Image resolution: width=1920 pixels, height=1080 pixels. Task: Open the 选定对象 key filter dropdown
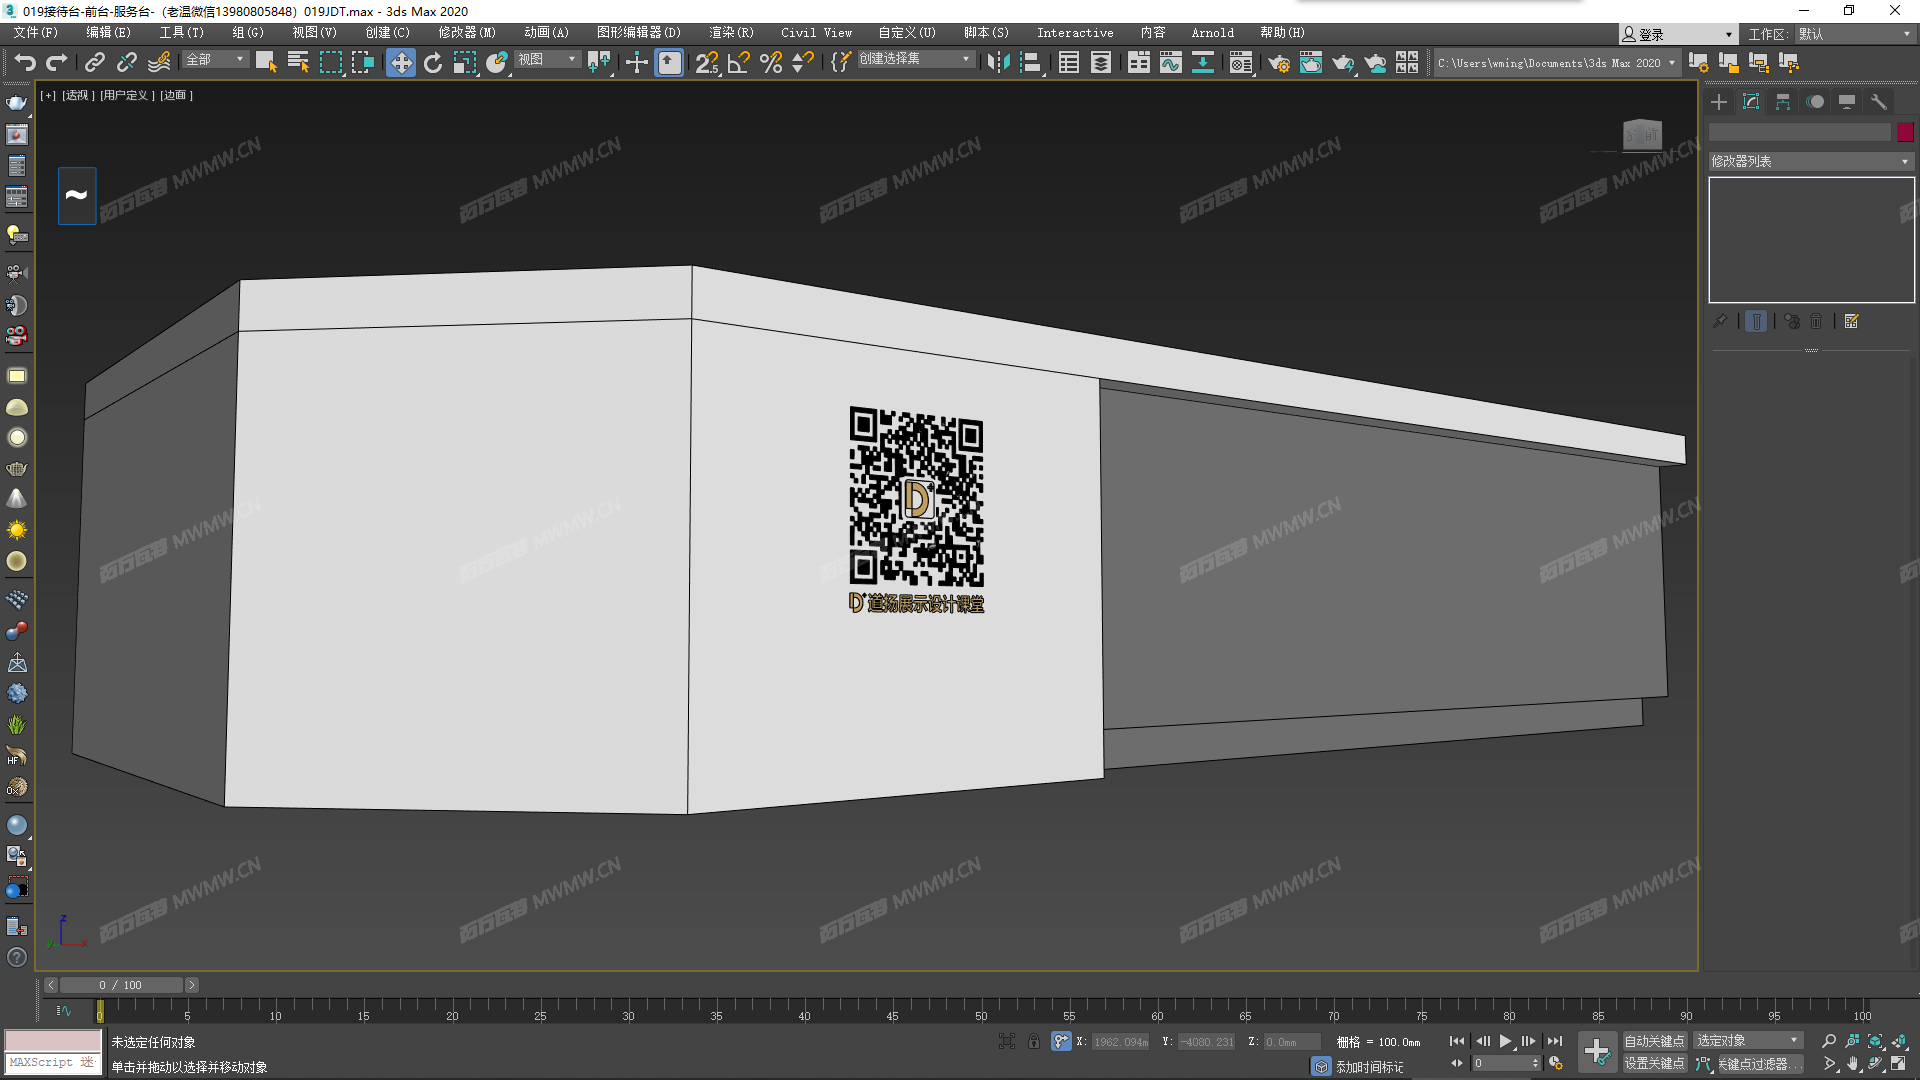tap(1749, 1041)
